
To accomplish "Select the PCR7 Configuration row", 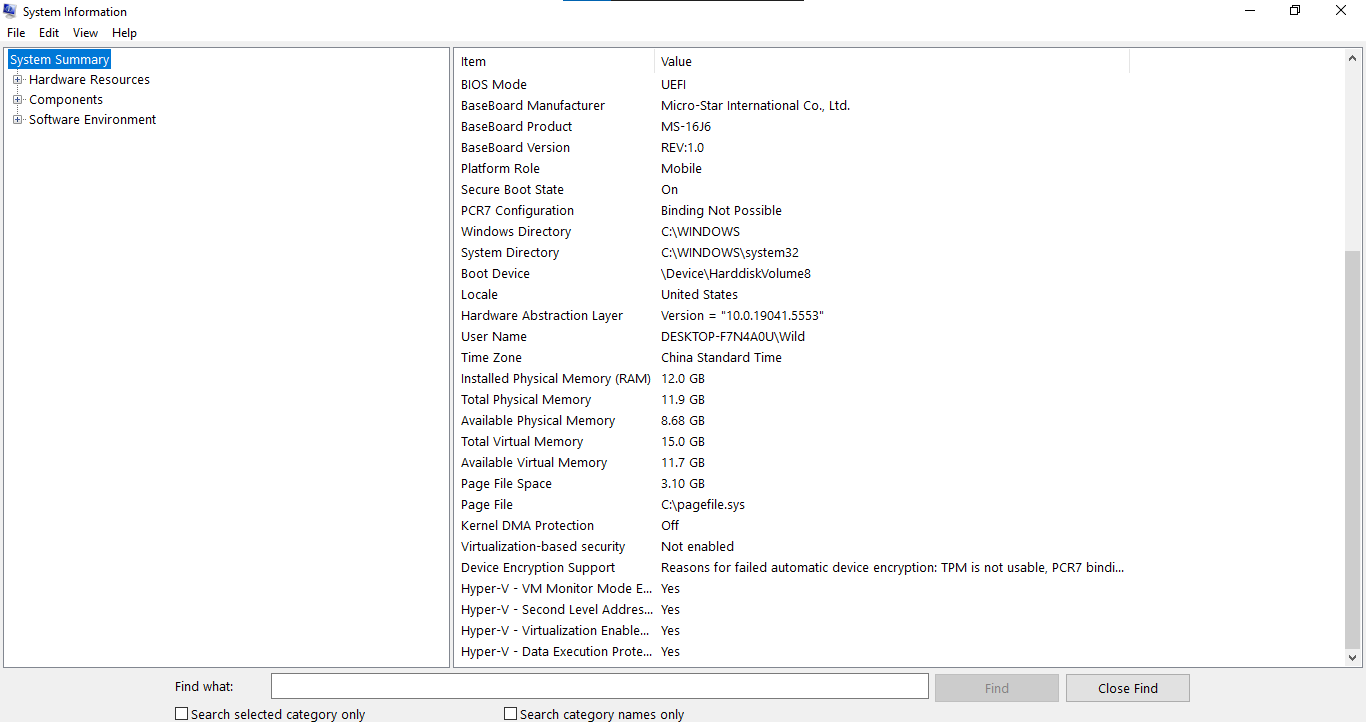I will point(792,211).
